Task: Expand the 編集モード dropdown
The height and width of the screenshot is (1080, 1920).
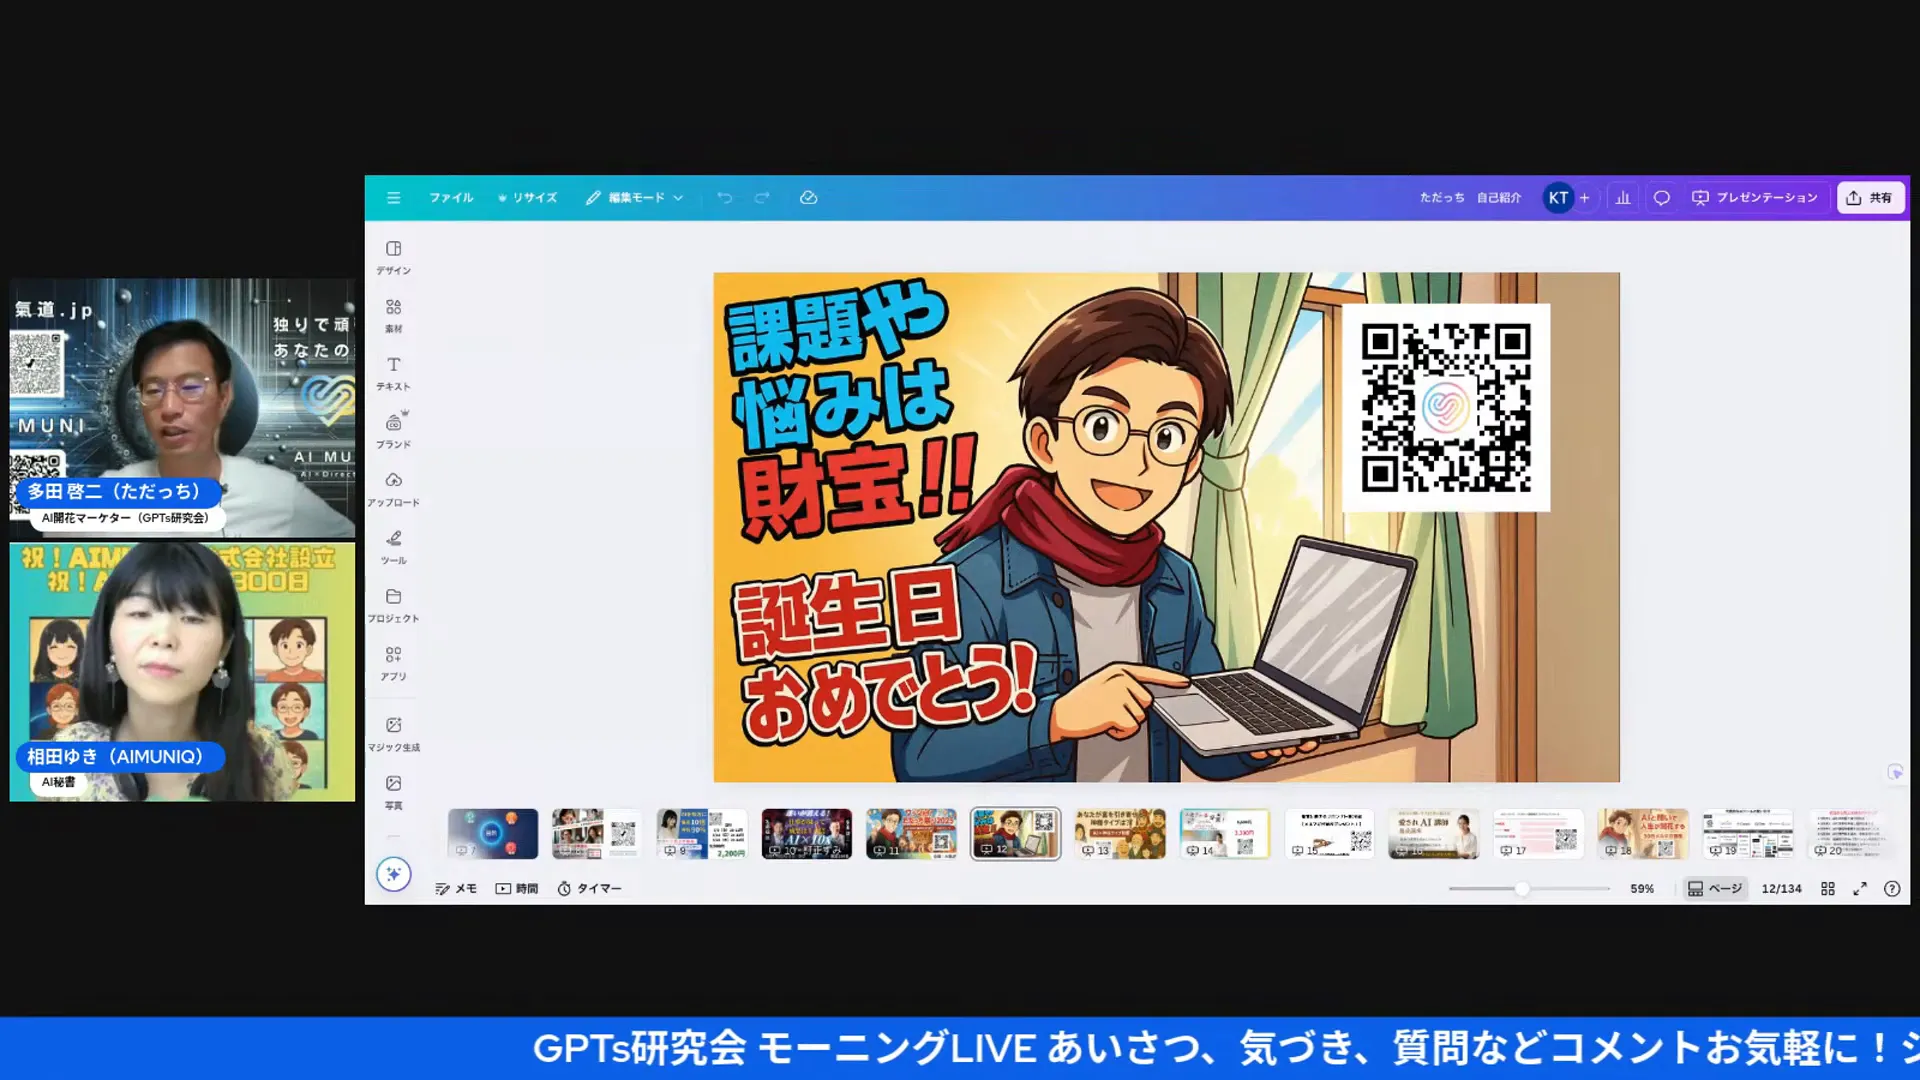Action: [634, 198]
